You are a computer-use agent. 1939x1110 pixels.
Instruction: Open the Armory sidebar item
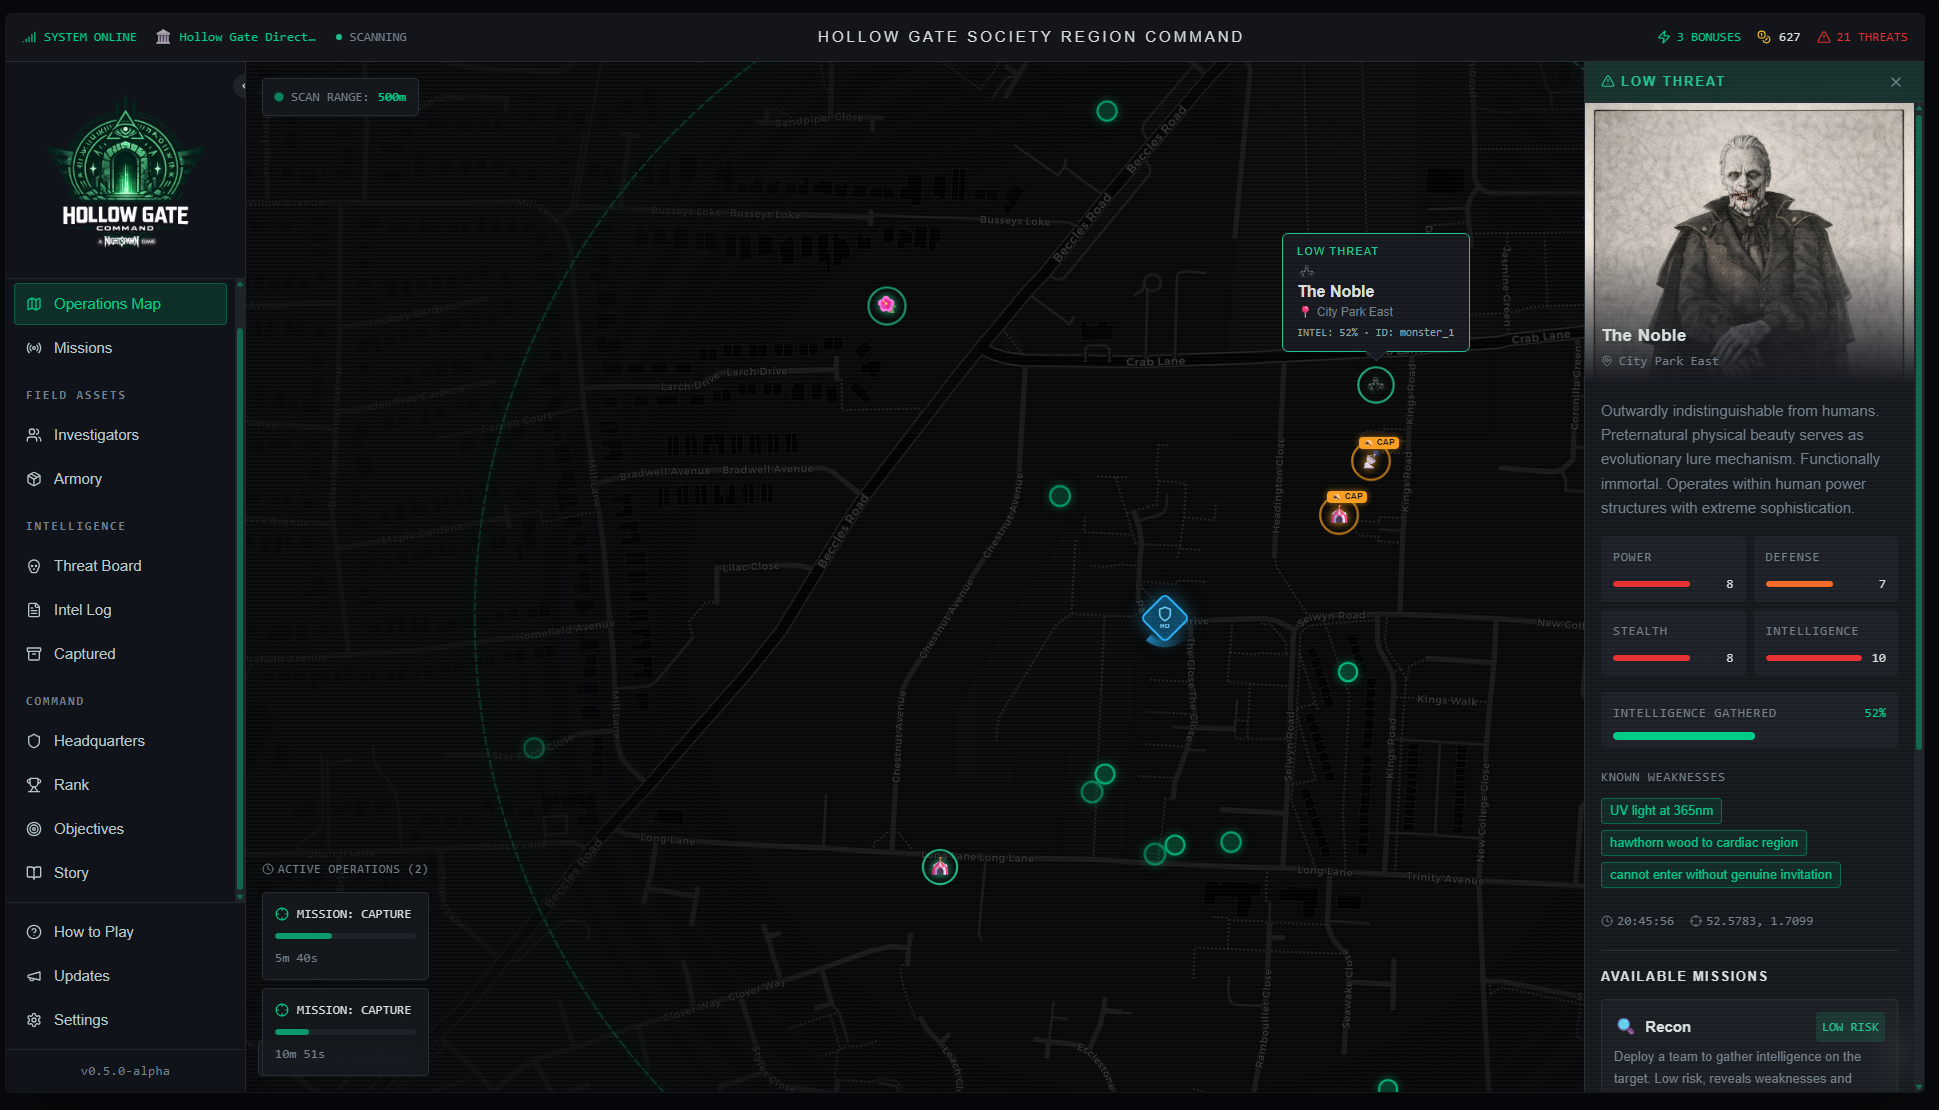(x=78, y=479)
